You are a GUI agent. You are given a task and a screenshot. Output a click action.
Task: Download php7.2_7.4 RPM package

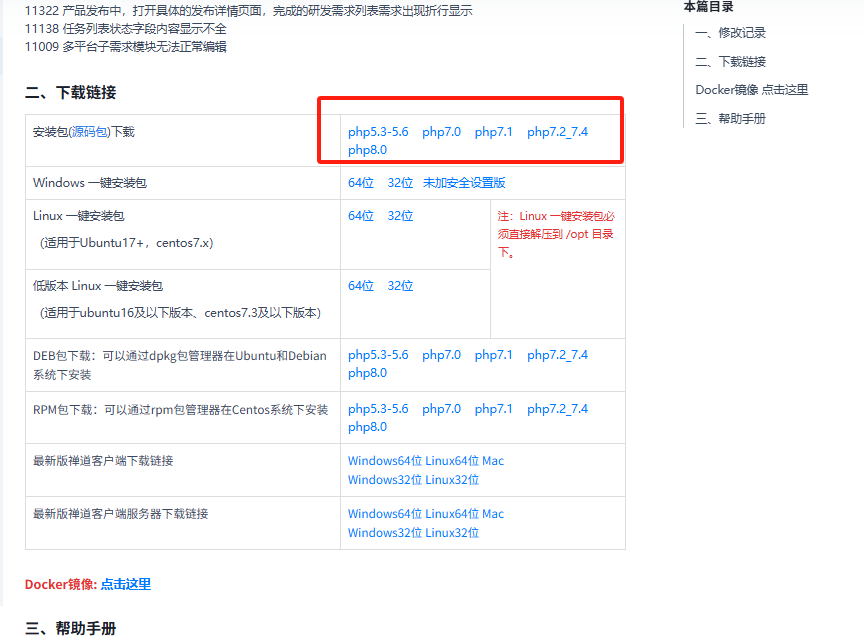[x=557, y=409]
